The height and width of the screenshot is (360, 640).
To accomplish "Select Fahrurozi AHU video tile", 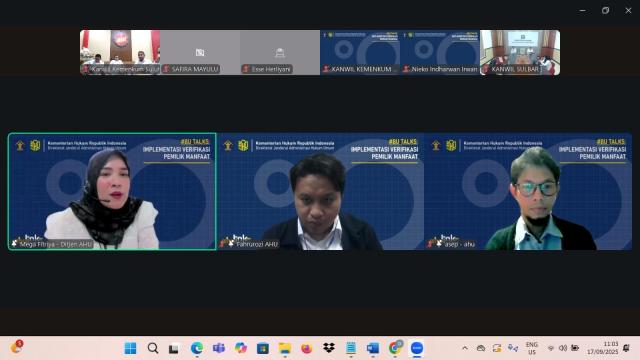I will point(320,191).
